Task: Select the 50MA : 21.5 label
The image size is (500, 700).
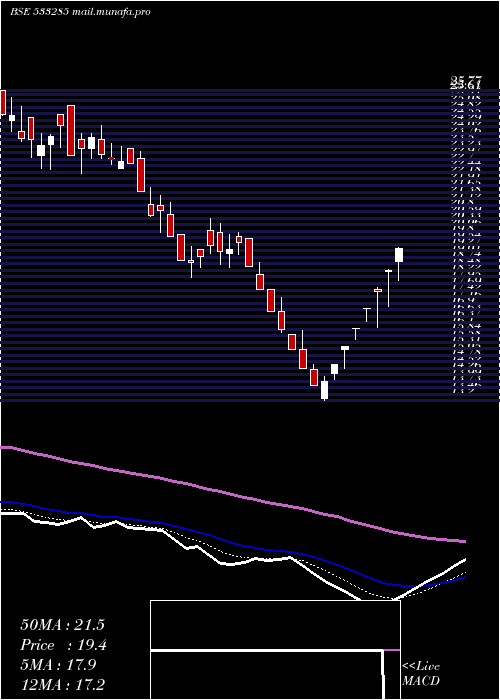Action: 62,625
